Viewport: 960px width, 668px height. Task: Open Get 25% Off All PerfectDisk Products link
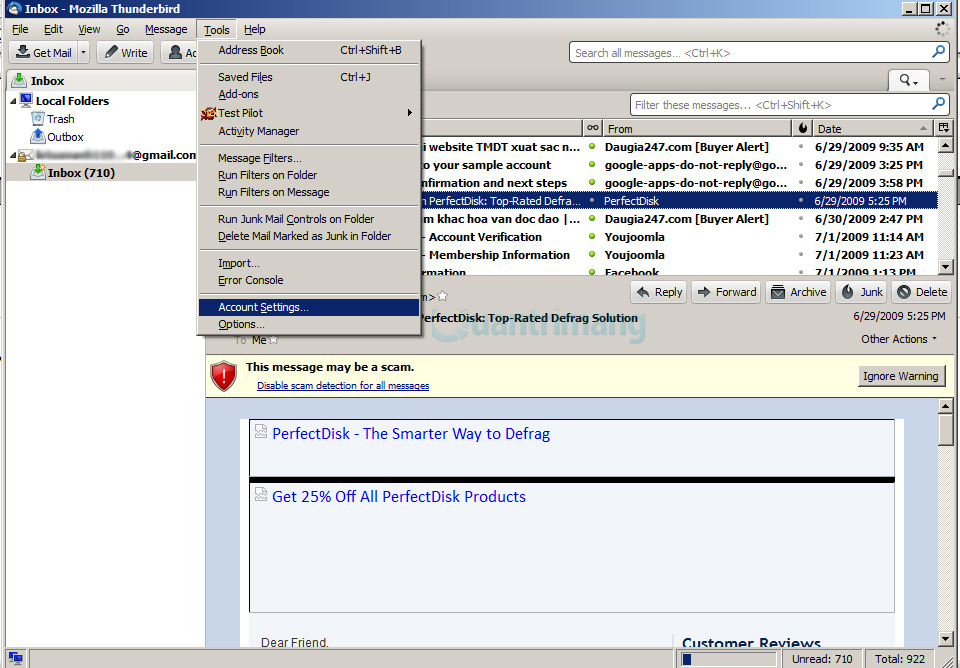tap(399, 497)
